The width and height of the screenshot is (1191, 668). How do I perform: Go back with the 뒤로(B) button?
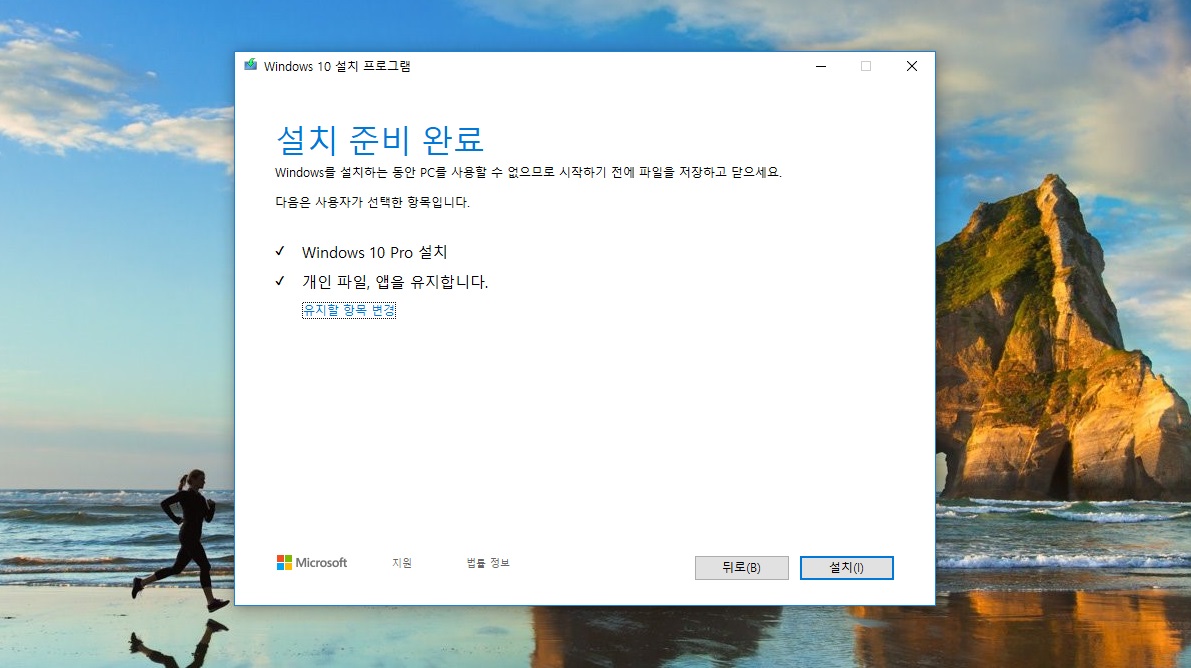[x=741, y=568]
